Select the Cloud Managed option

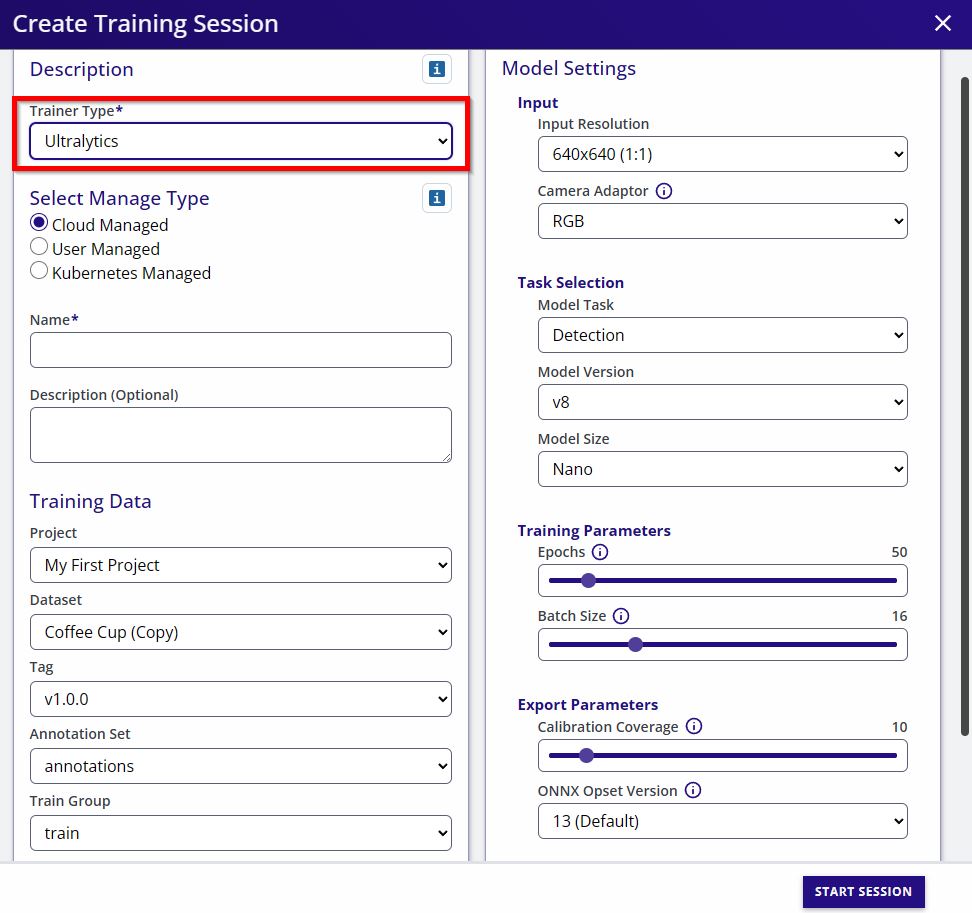(x=38, y=222)
